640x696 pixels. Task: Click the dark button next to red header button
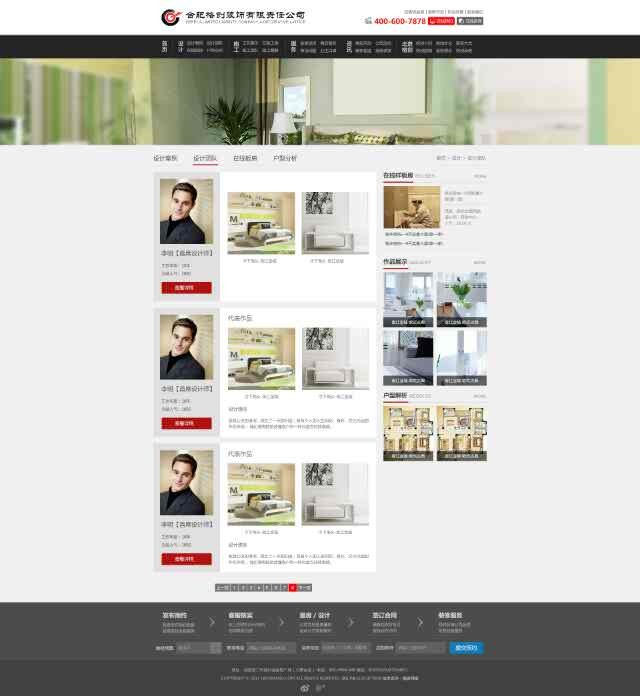[x=469, y=20]
